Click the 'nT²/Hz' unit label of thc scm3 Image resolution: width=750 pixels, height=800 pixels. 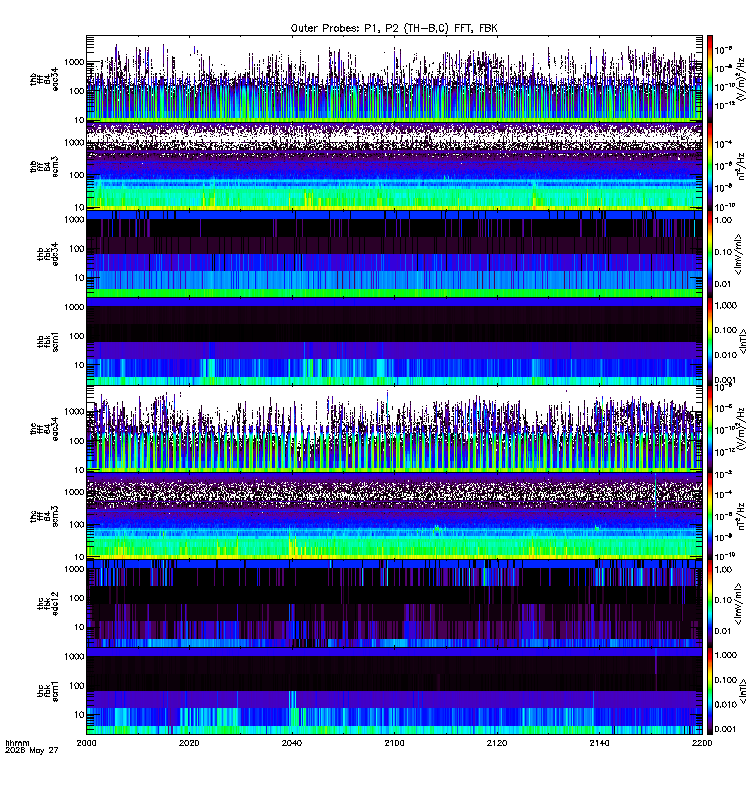point(742,516)
